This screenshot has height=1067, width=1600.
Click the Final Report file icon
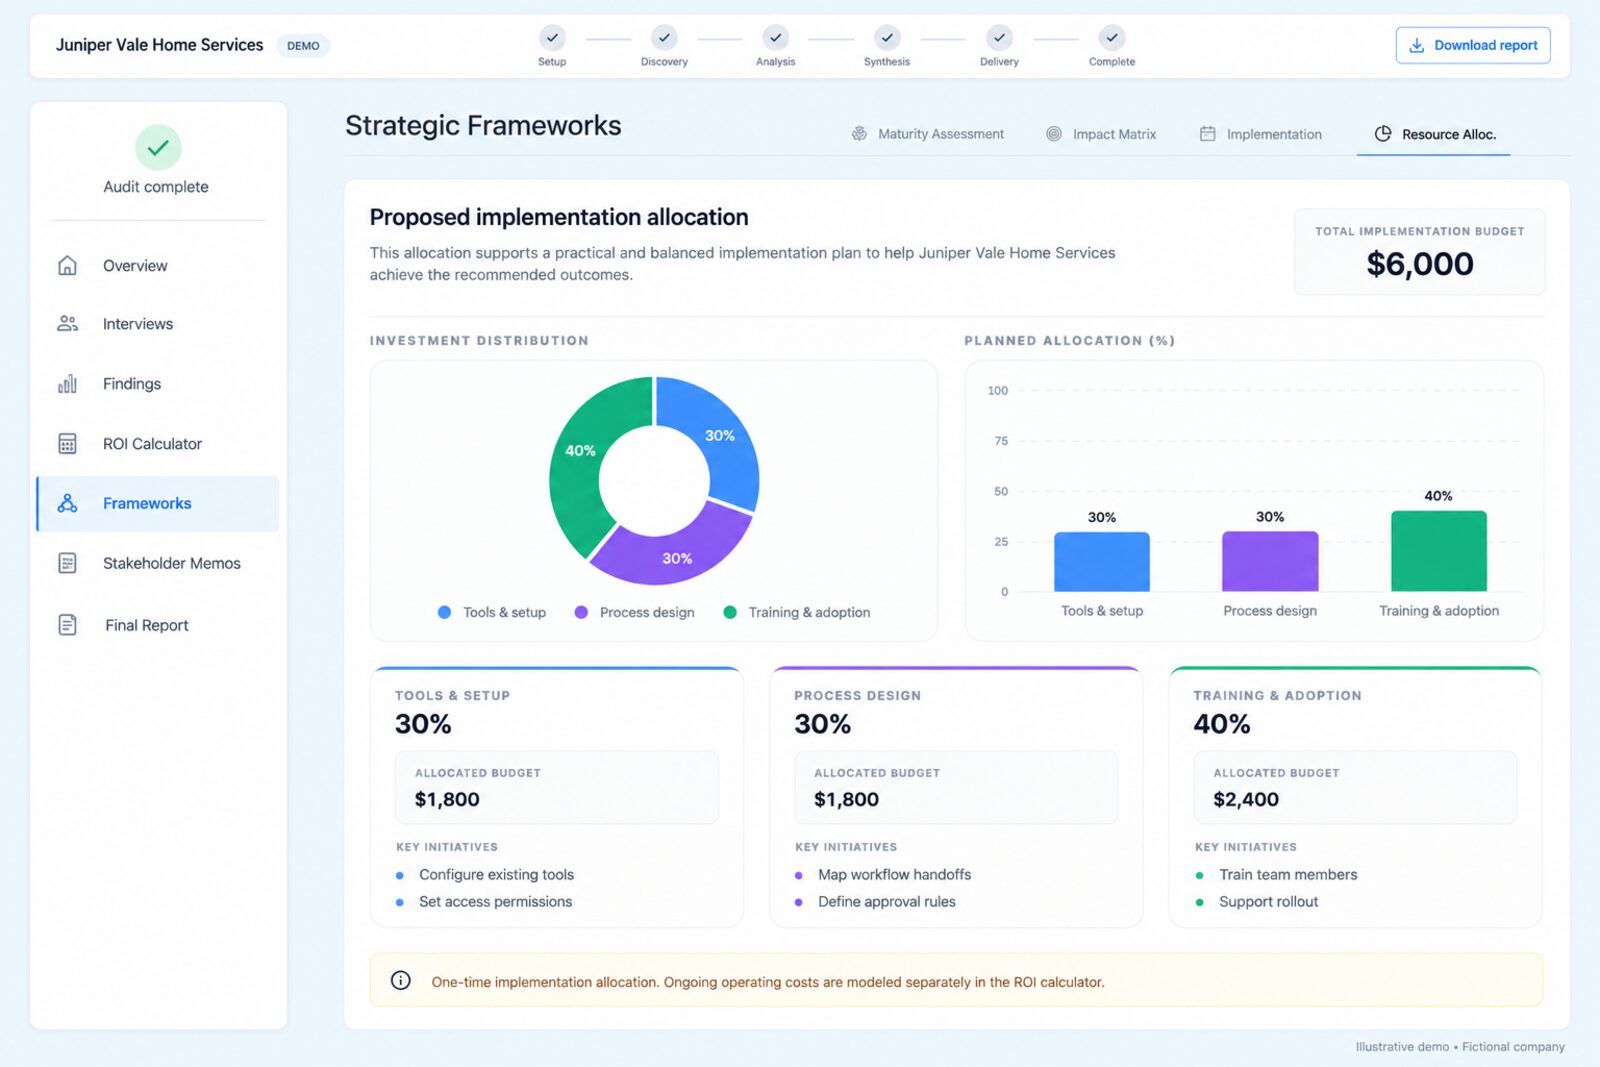67,625
